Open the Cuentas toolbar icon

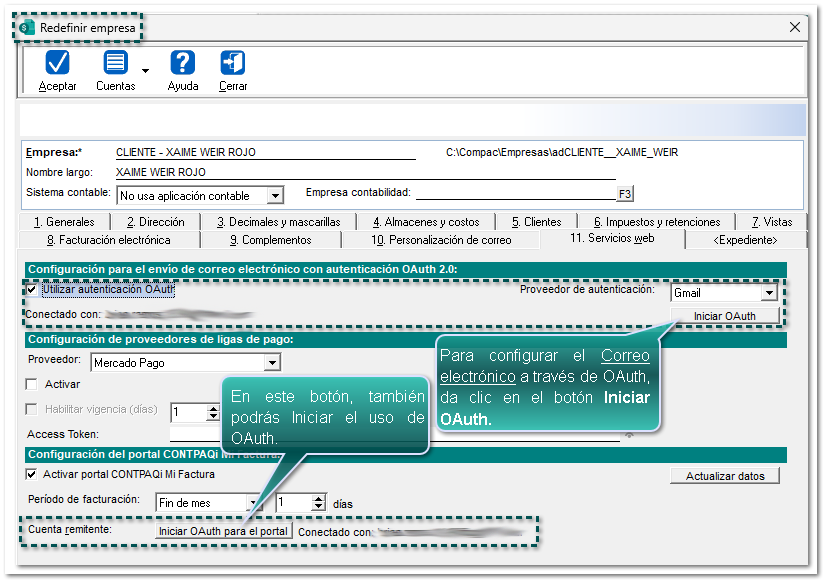pos(116,63)
